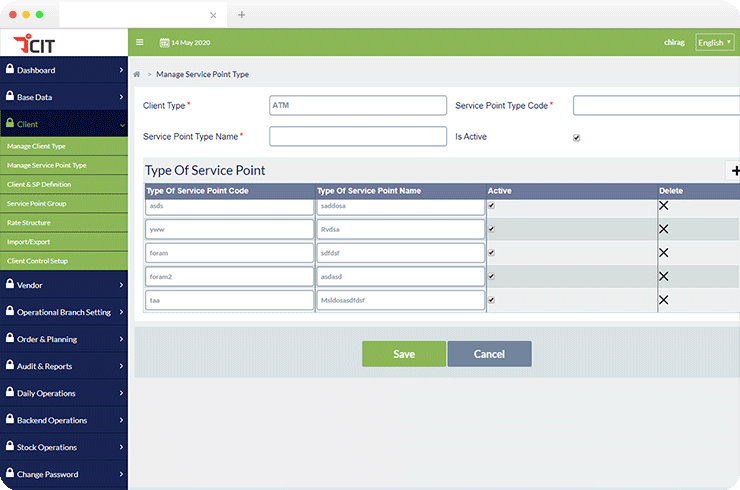
Task: Edit the name field containing Msldosasdfdsf
Action: click(x=401, y=300)
